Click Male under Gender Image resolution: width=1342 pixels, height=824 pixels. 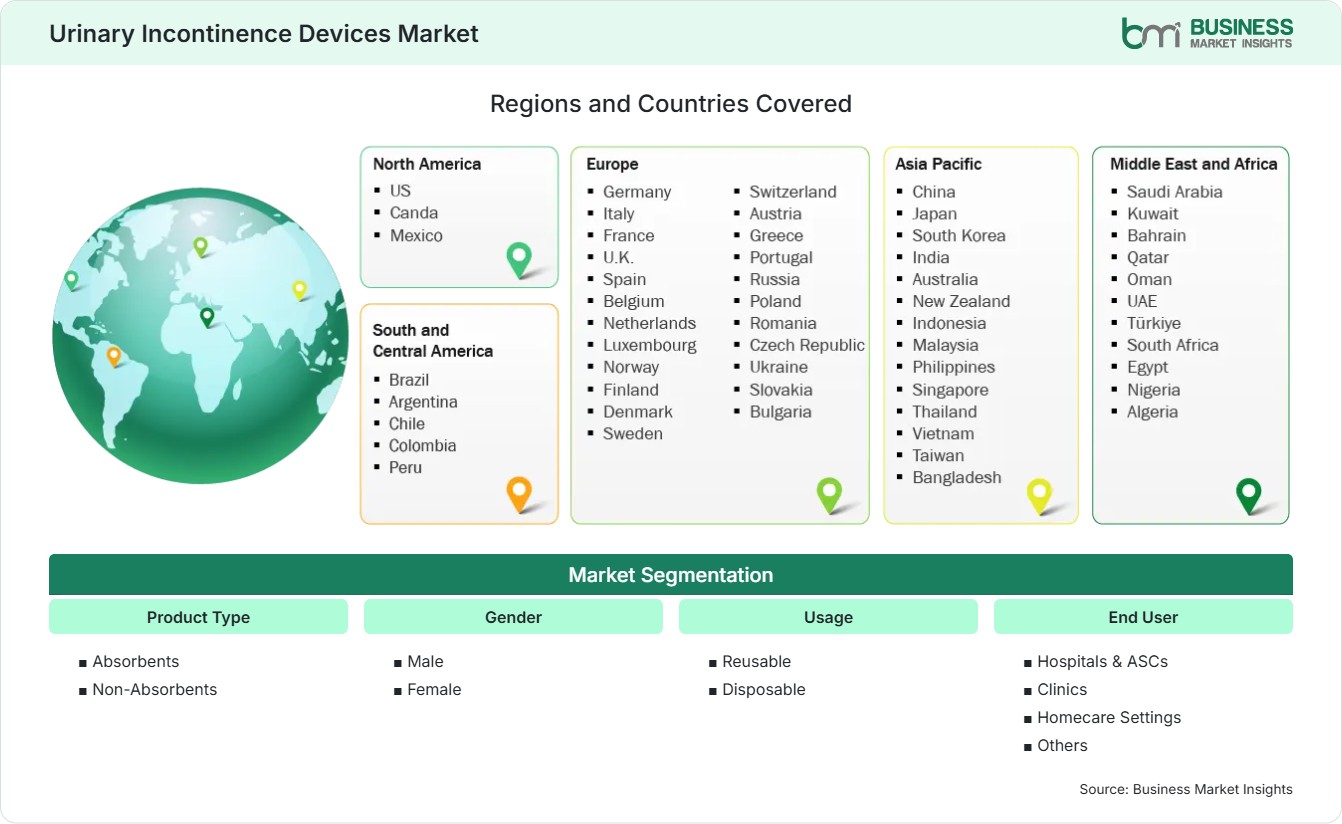tap(425, 661)
